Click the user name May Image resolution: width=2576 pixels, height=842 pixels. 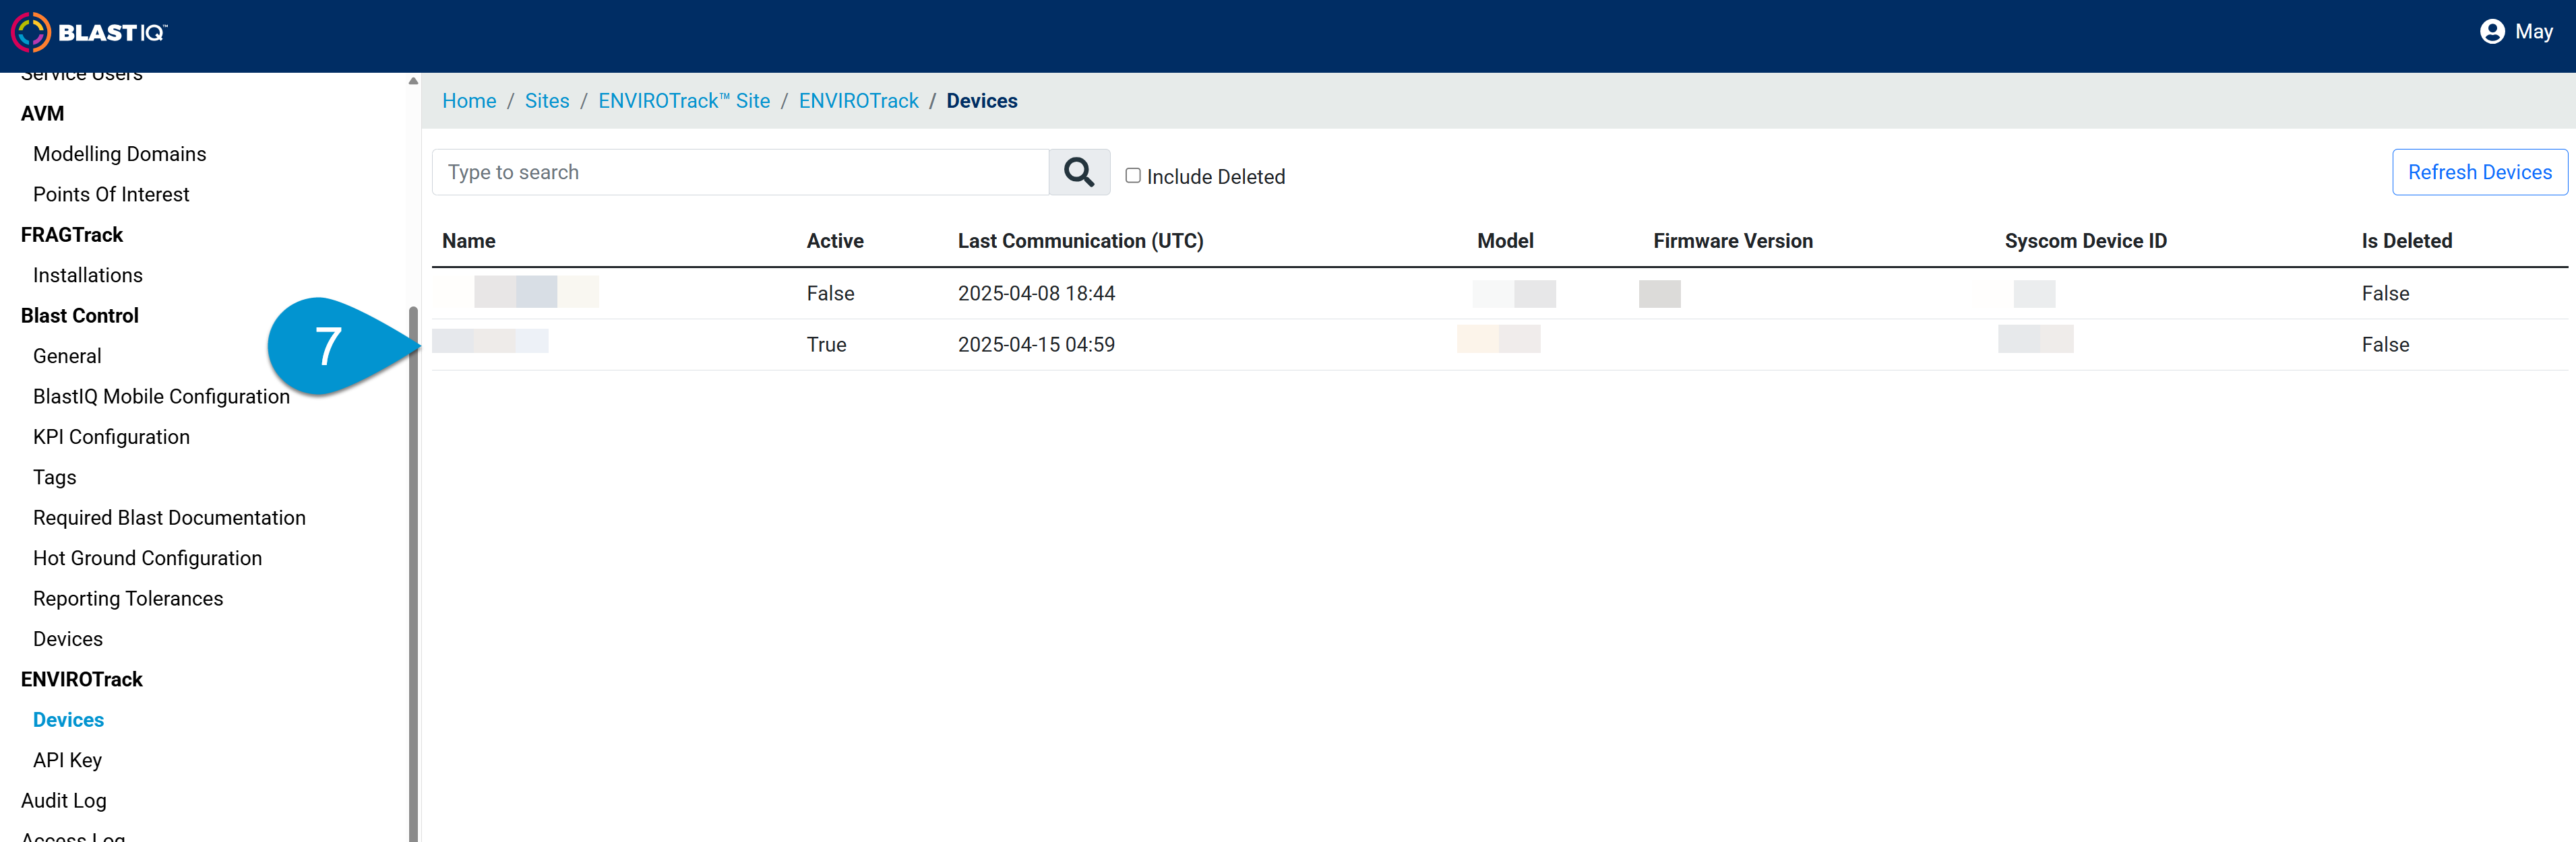tap(2533, 32)
